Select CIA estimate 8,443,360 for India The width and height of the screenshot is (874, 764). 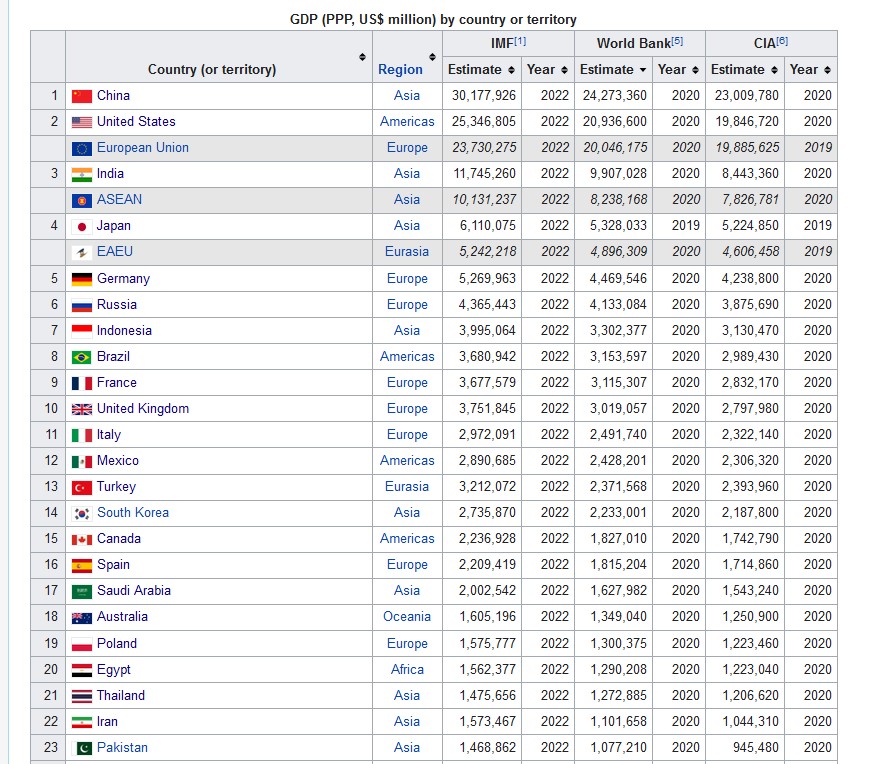coord(750,174)
